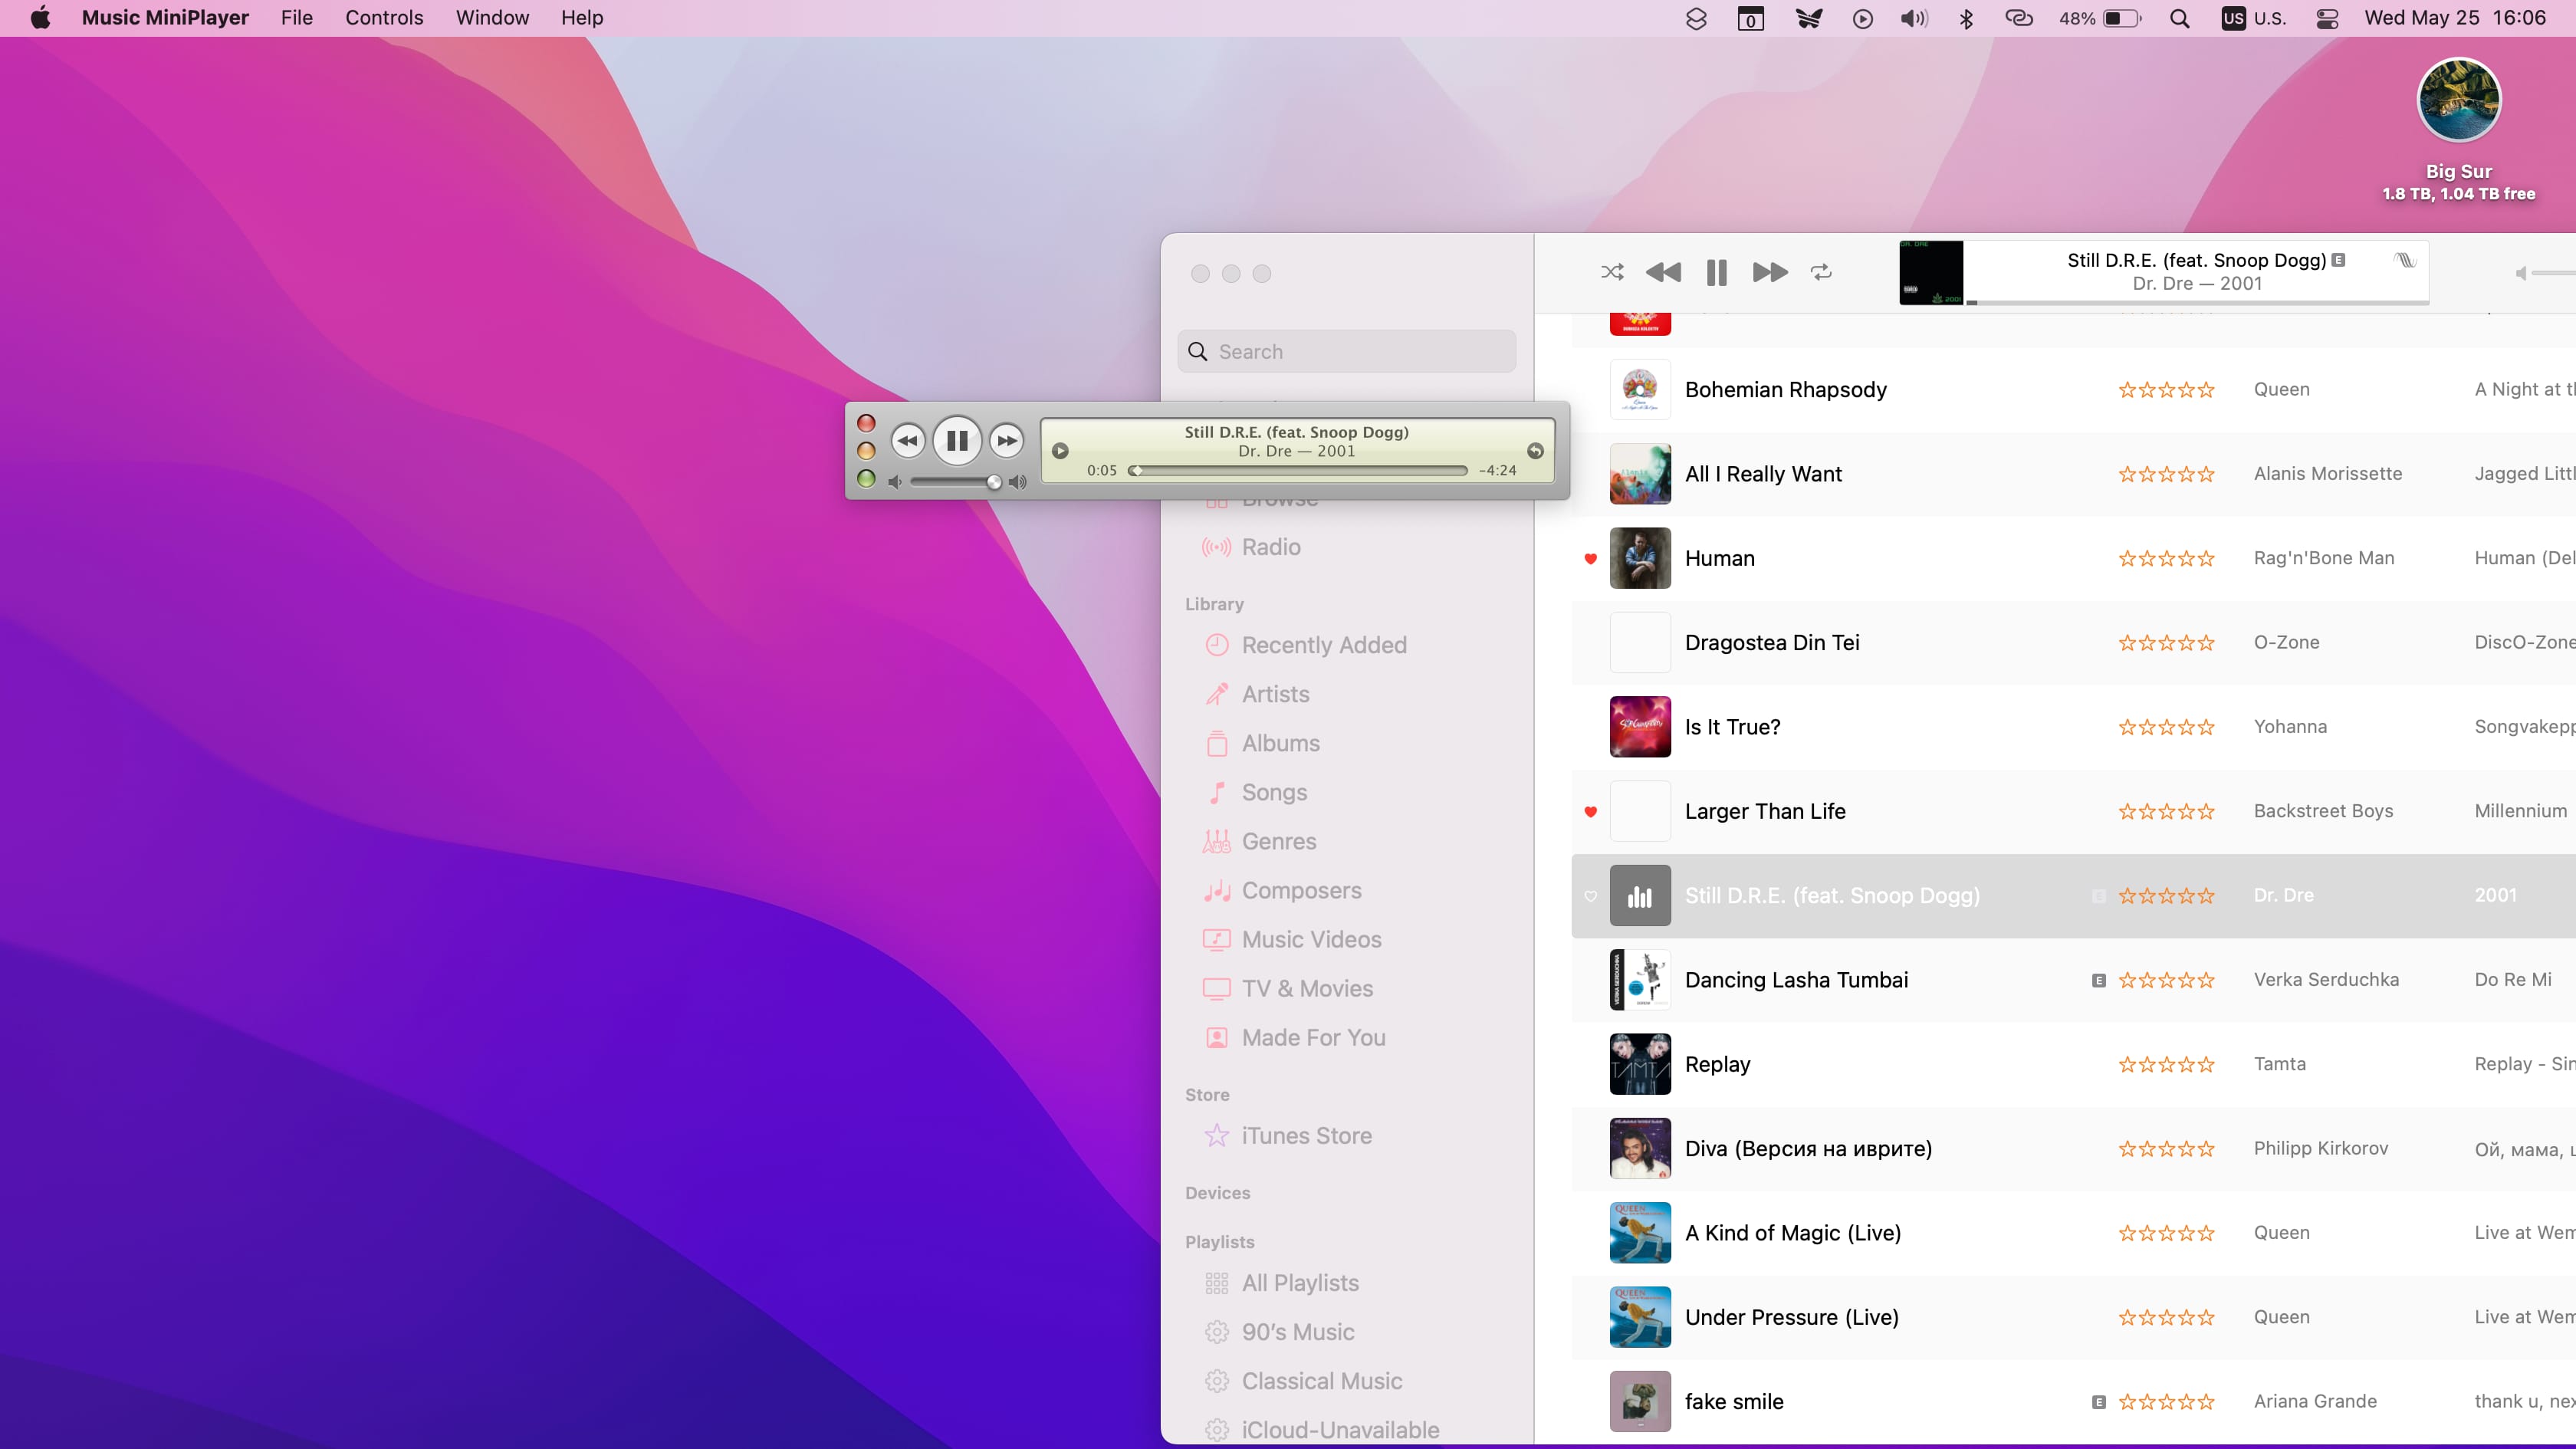Select the song Replay by Tamta

(1717, 1064)
